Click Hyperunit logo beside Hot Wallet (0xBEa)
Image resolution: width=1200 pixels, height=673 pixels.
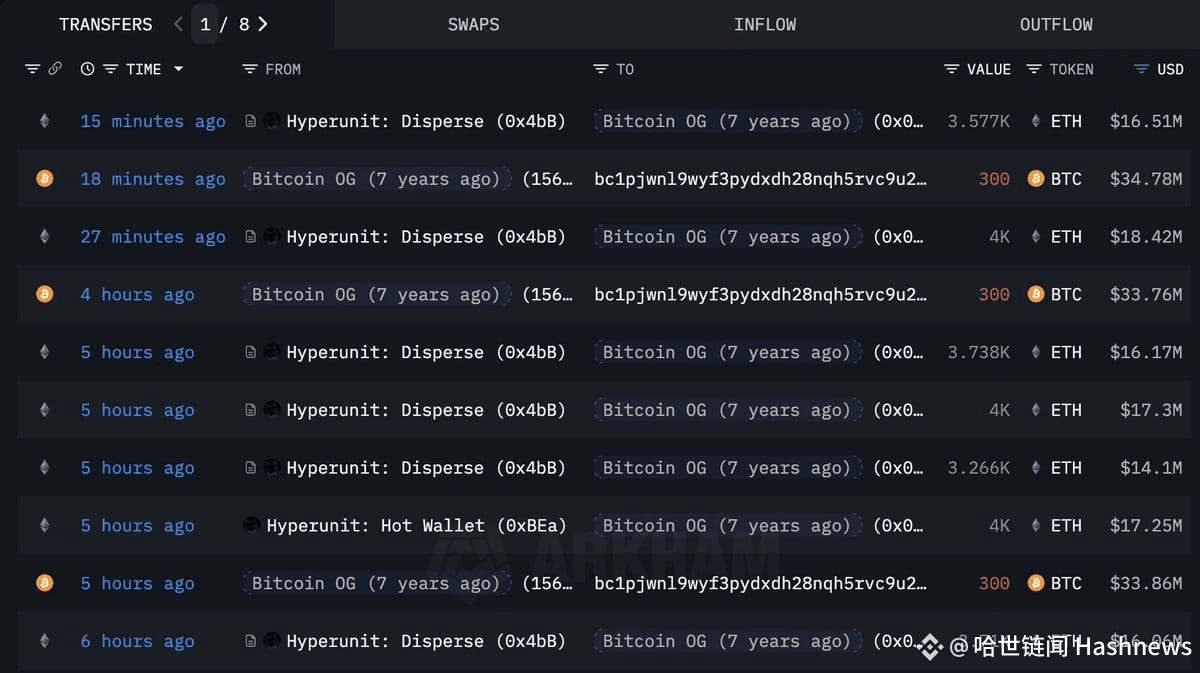252,525
